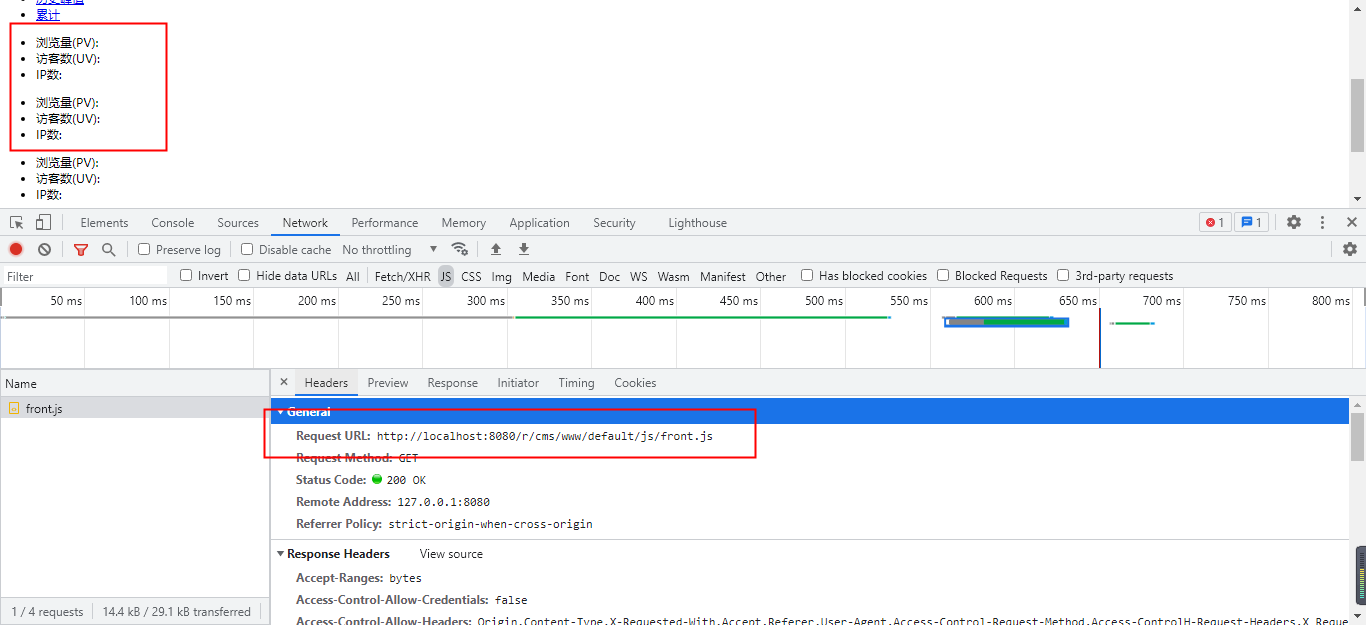1366x625 pixels.
Task: Filter requests by Manifest type
Action: click(x=723, y=276)
